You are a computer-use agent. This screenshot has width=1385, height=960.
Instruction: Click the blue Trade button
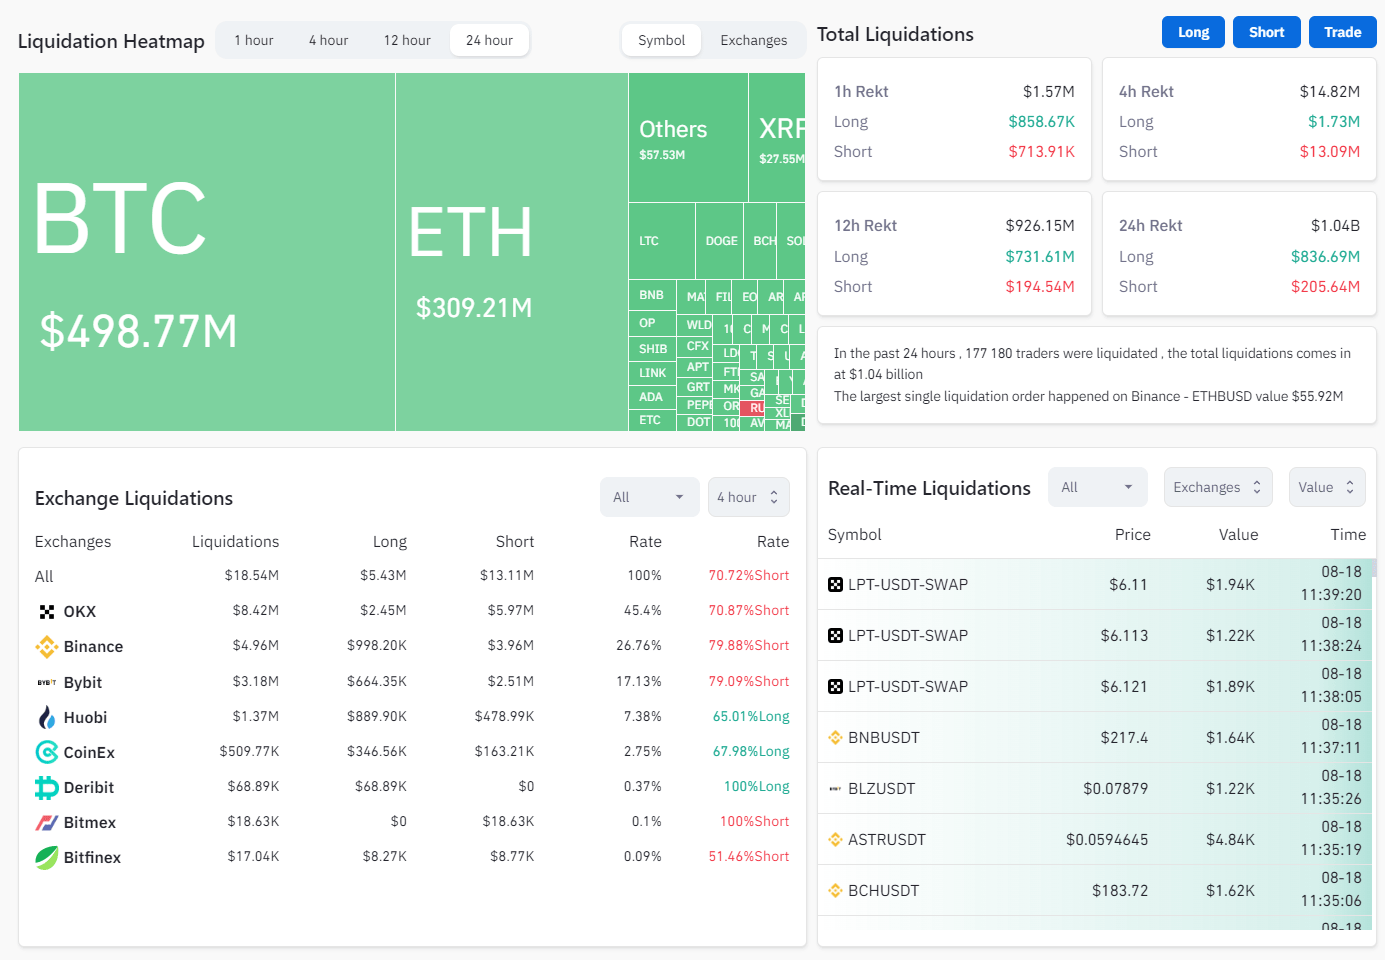click(1342, 32)
